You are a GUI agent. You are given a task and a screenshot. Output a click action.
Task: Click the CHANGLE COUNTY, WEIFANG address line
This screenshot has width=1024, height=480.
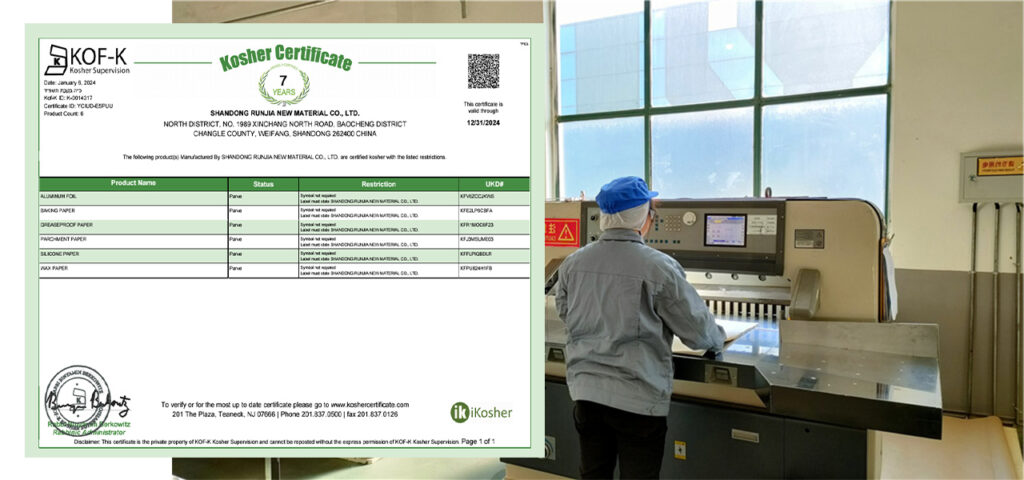click(x=285, y=133)
